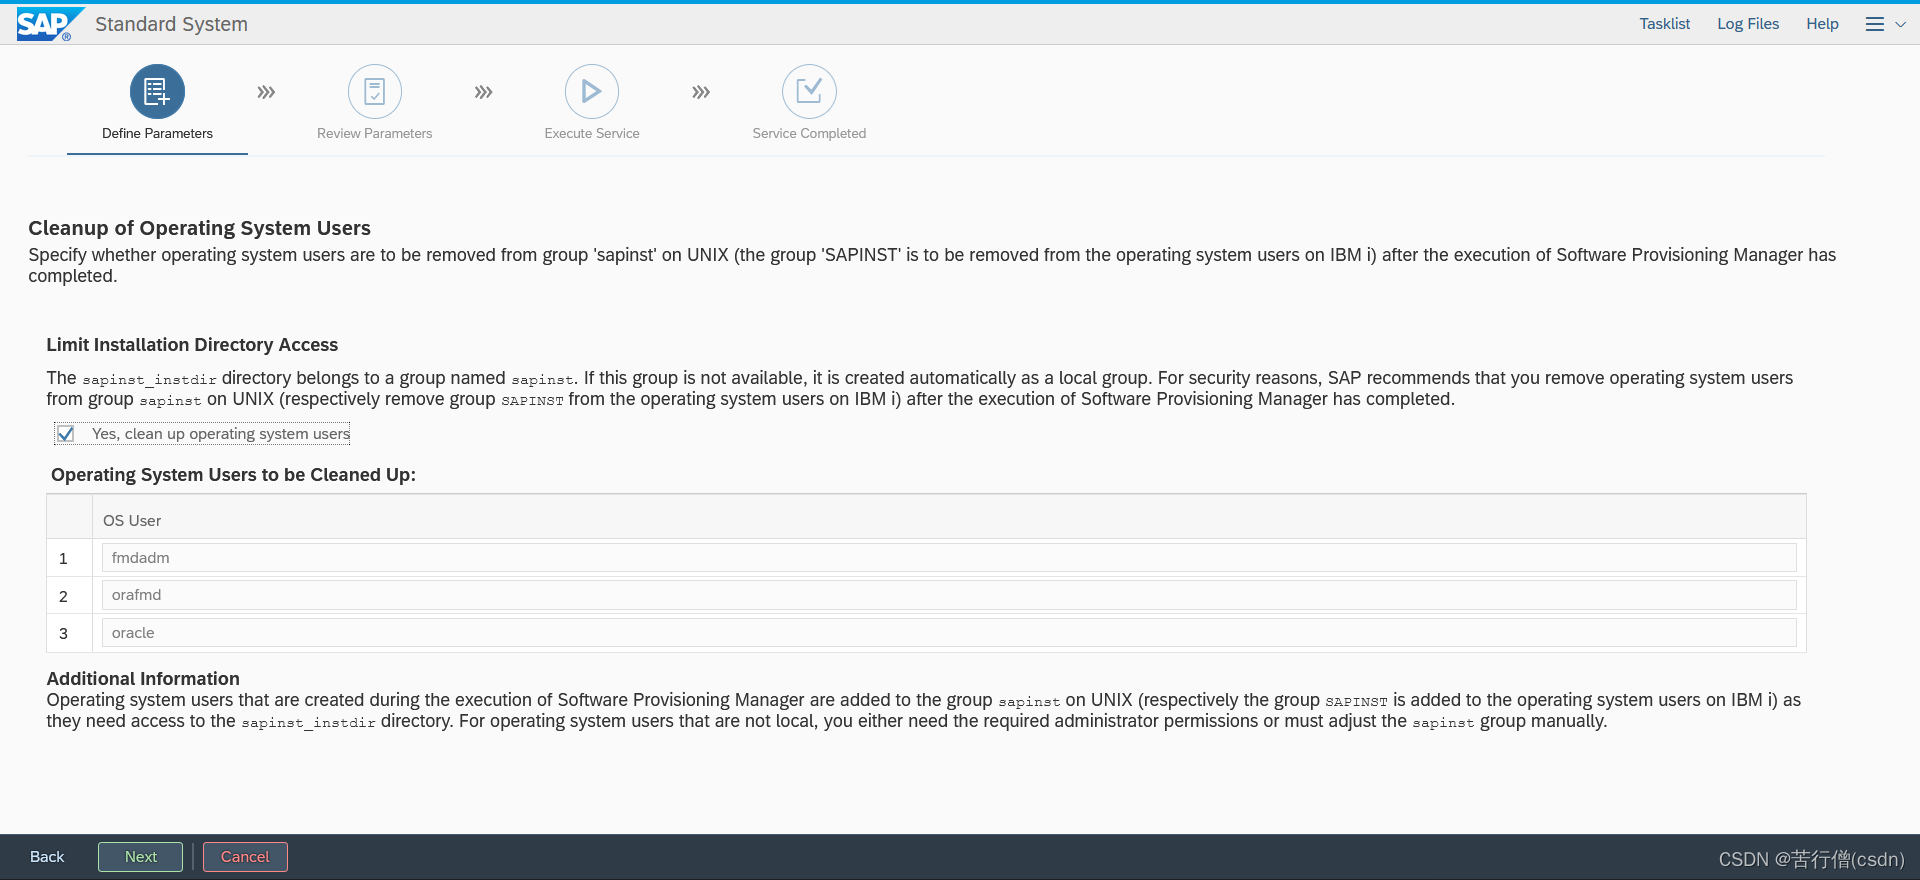
Task: Click the SAP logo
Action: pyautogui.click(x=49, y=24)
